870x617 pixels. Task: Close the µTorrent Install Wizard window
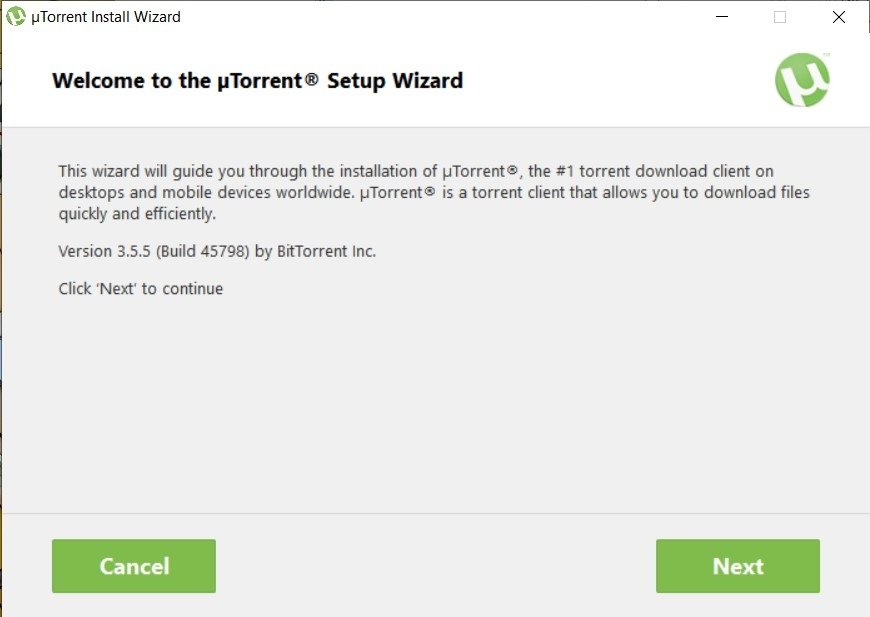839,17
